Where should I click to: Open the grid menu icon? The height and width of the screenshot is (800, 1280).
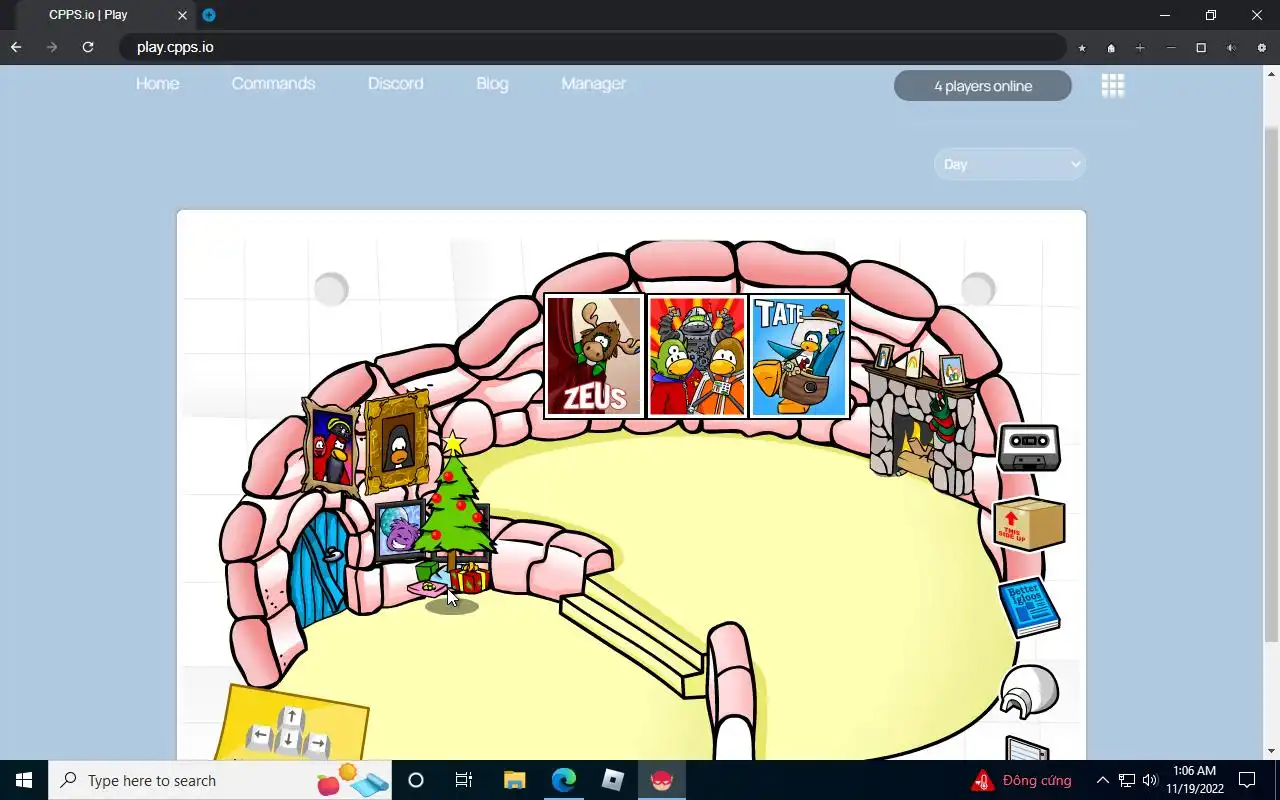coord(1113,86)
